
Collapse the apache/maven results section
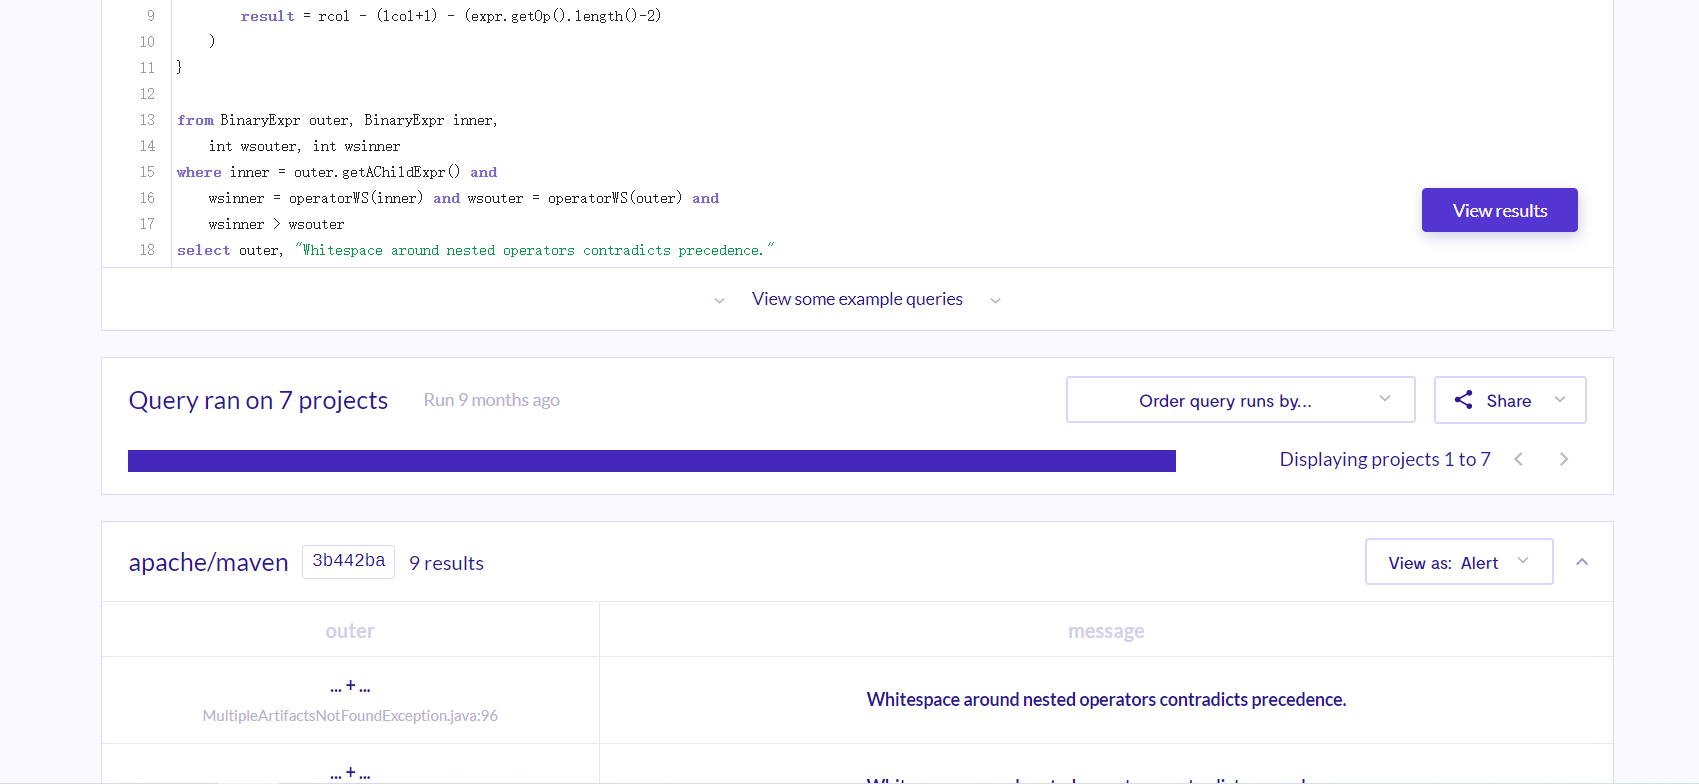click(x=1582, y=562)
